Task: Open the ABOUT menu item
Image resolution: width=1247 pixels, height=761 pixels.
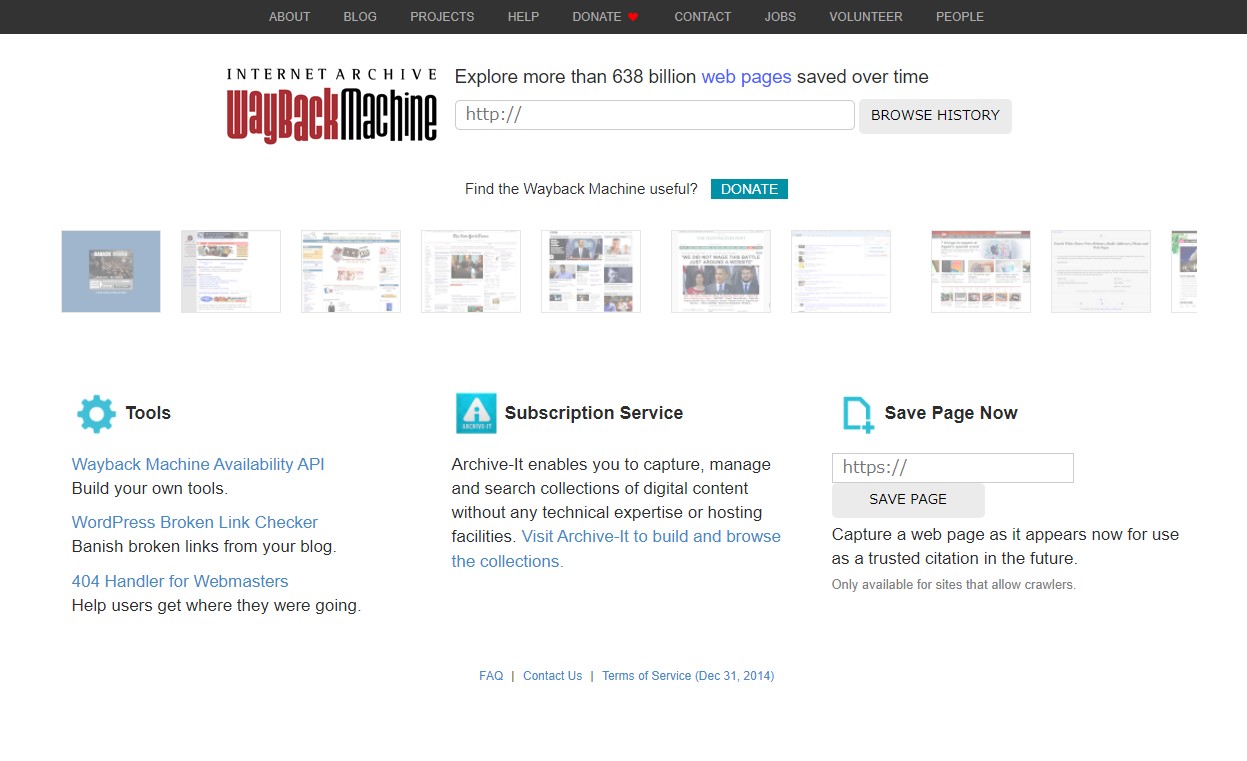Action: 290,17
